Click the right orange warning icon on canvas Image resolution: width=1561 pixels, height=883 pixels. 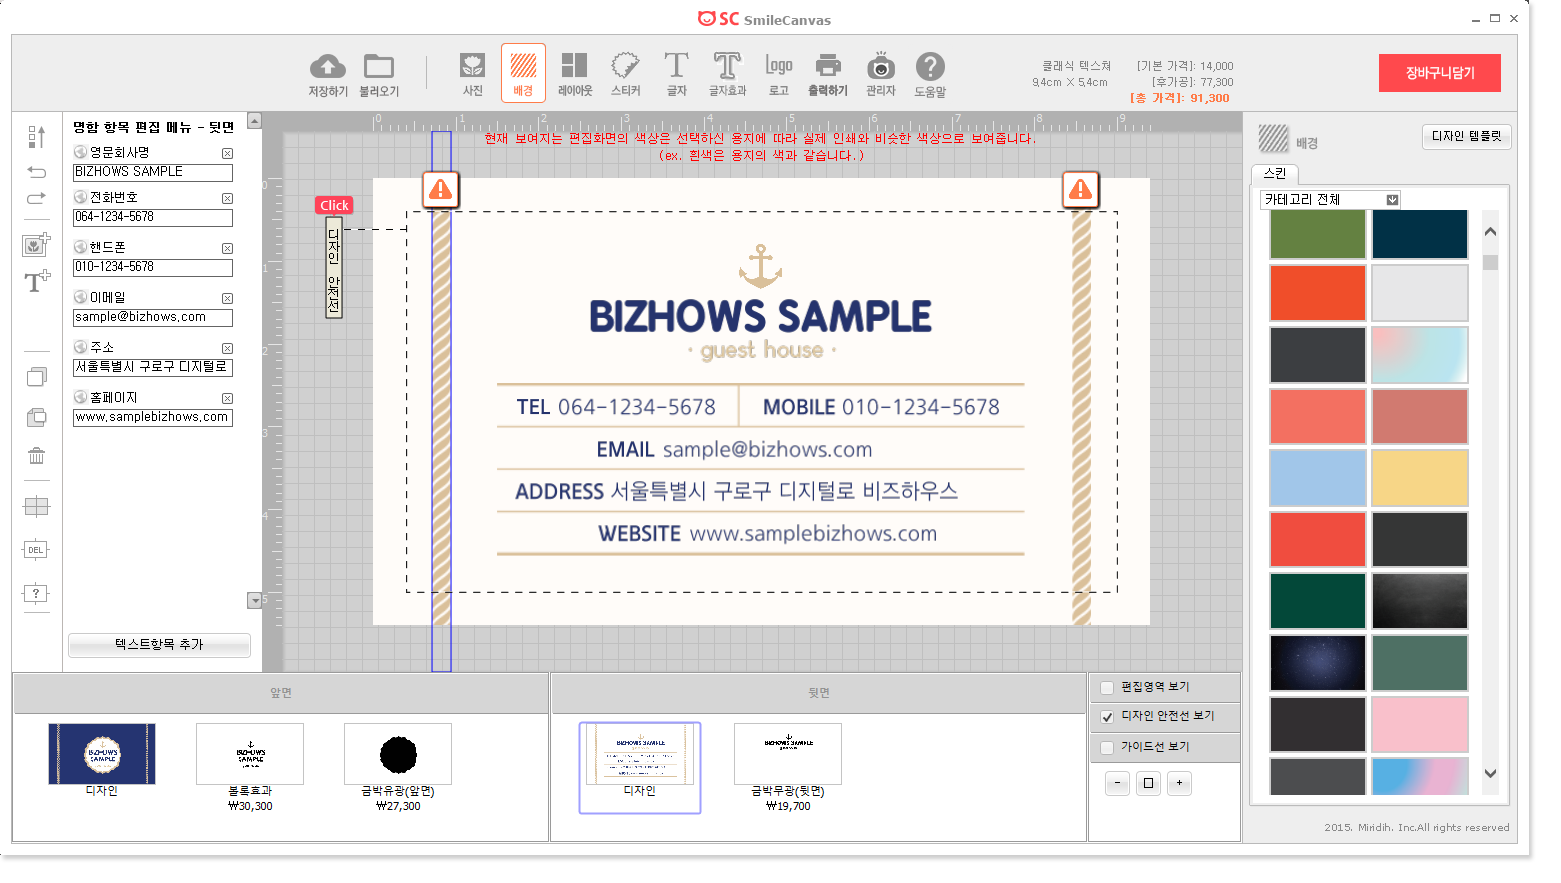1080,189
